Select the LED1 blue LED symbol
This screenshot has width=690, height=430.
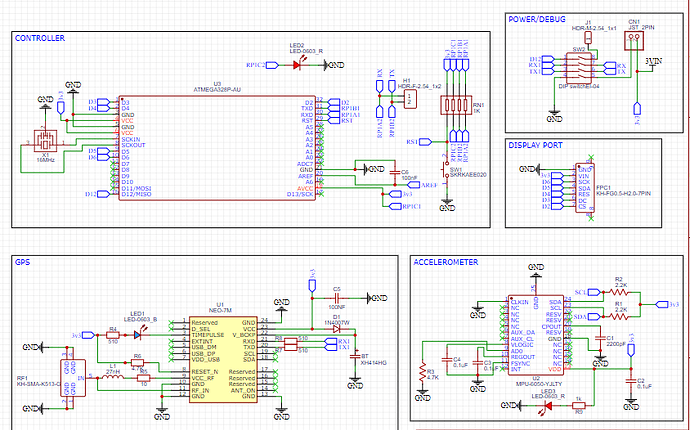pos(138,335)
